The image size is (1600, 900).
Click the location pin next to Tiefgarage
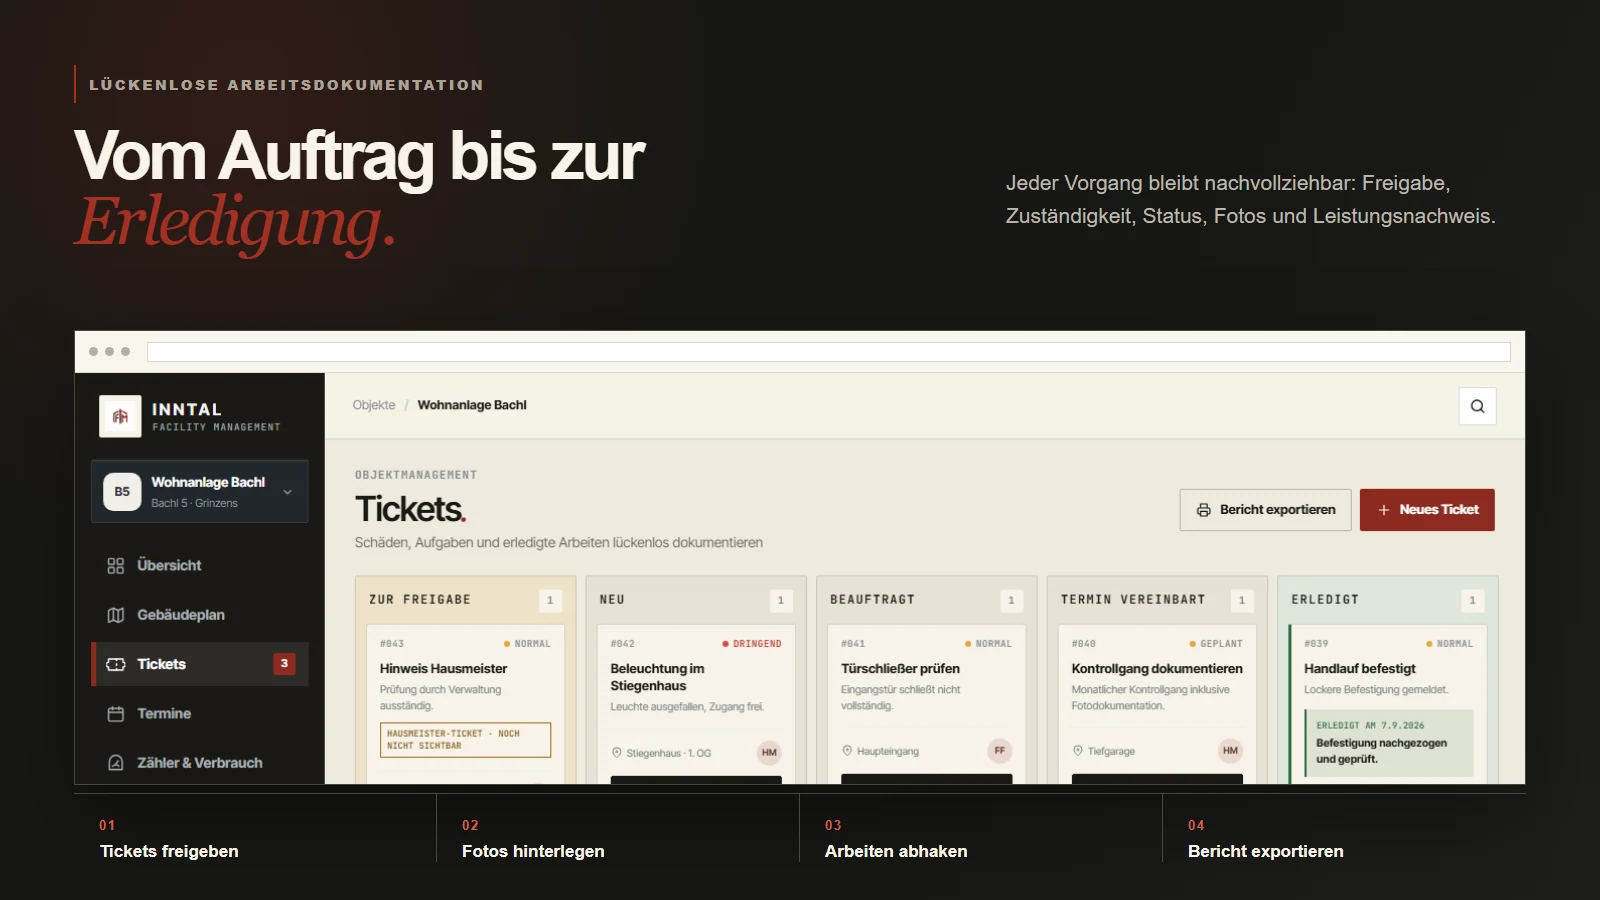click(x=1078, y=751)
